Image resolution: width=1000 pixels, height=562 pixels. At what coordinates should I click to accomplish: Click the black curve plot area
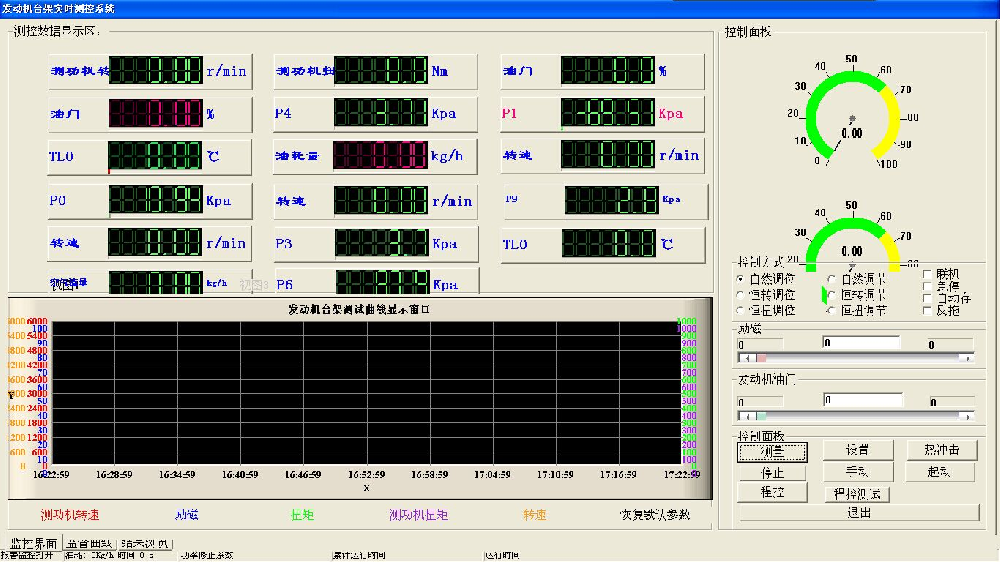(366, 393)
